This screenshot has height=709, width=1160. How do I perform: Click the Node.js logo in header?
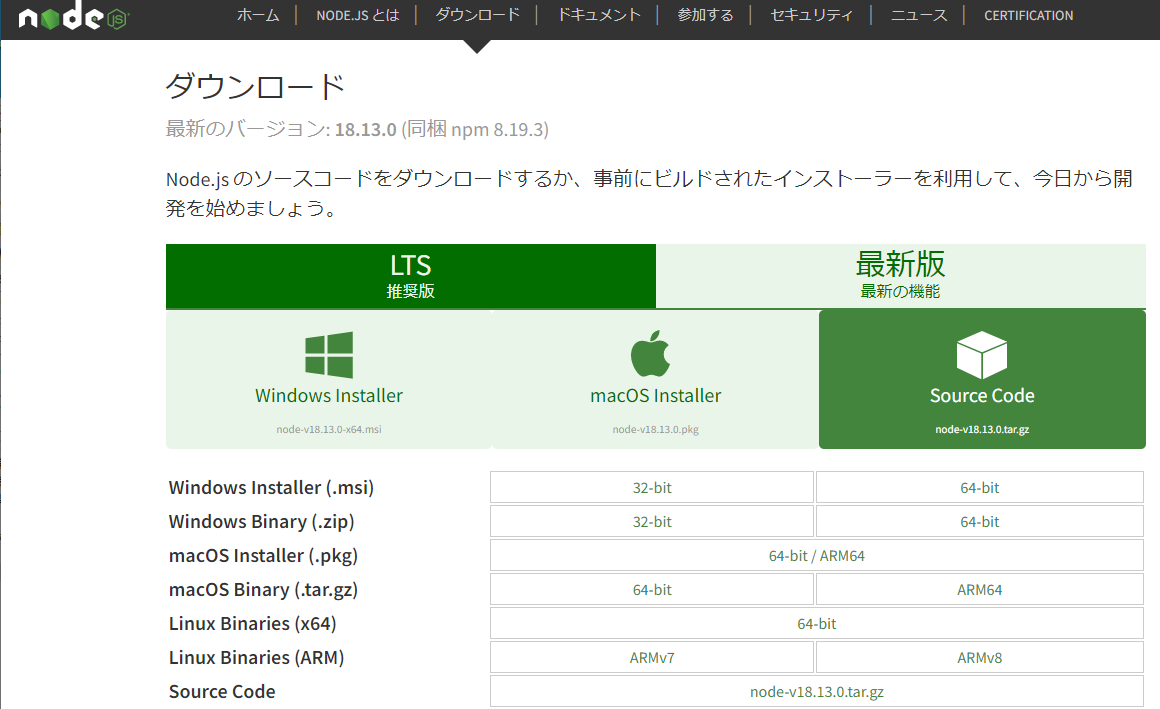coord(73,16)
